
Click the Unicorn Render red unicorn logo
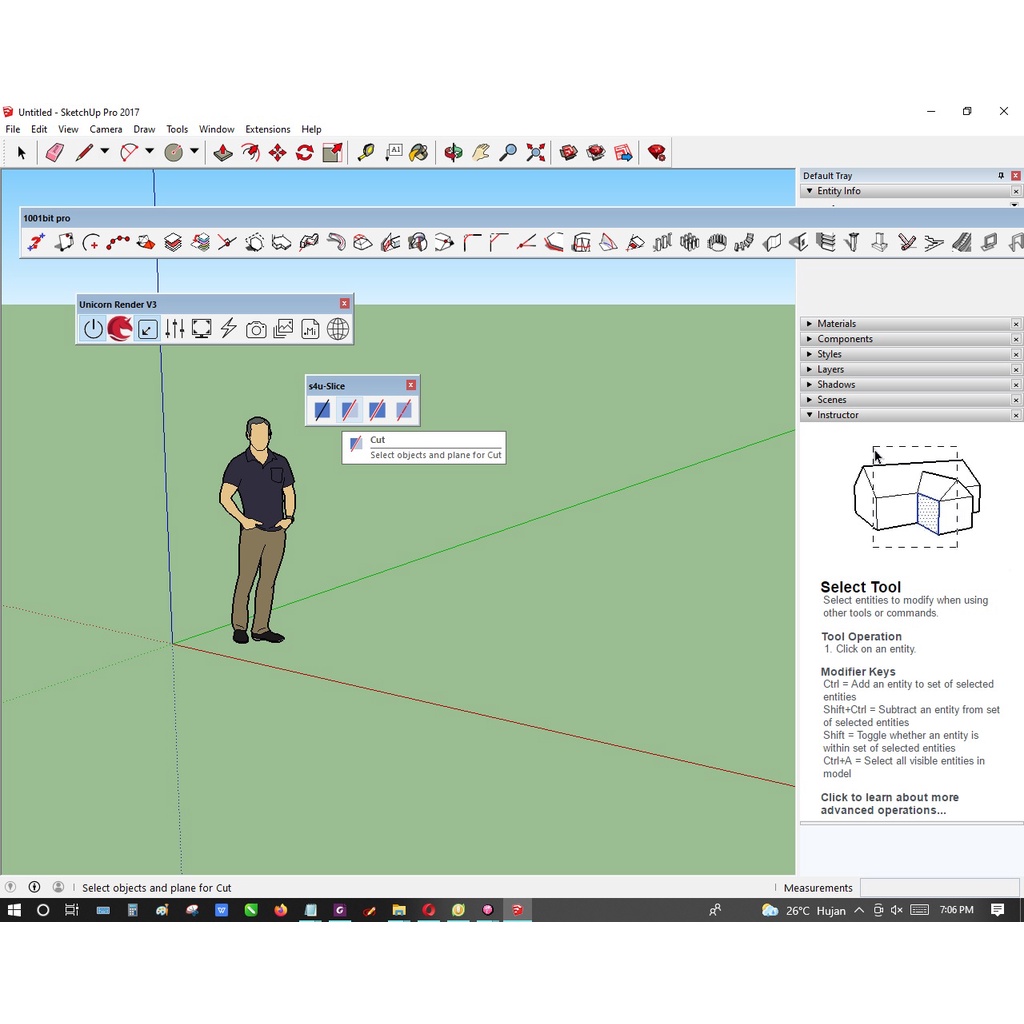pos(120,328)
